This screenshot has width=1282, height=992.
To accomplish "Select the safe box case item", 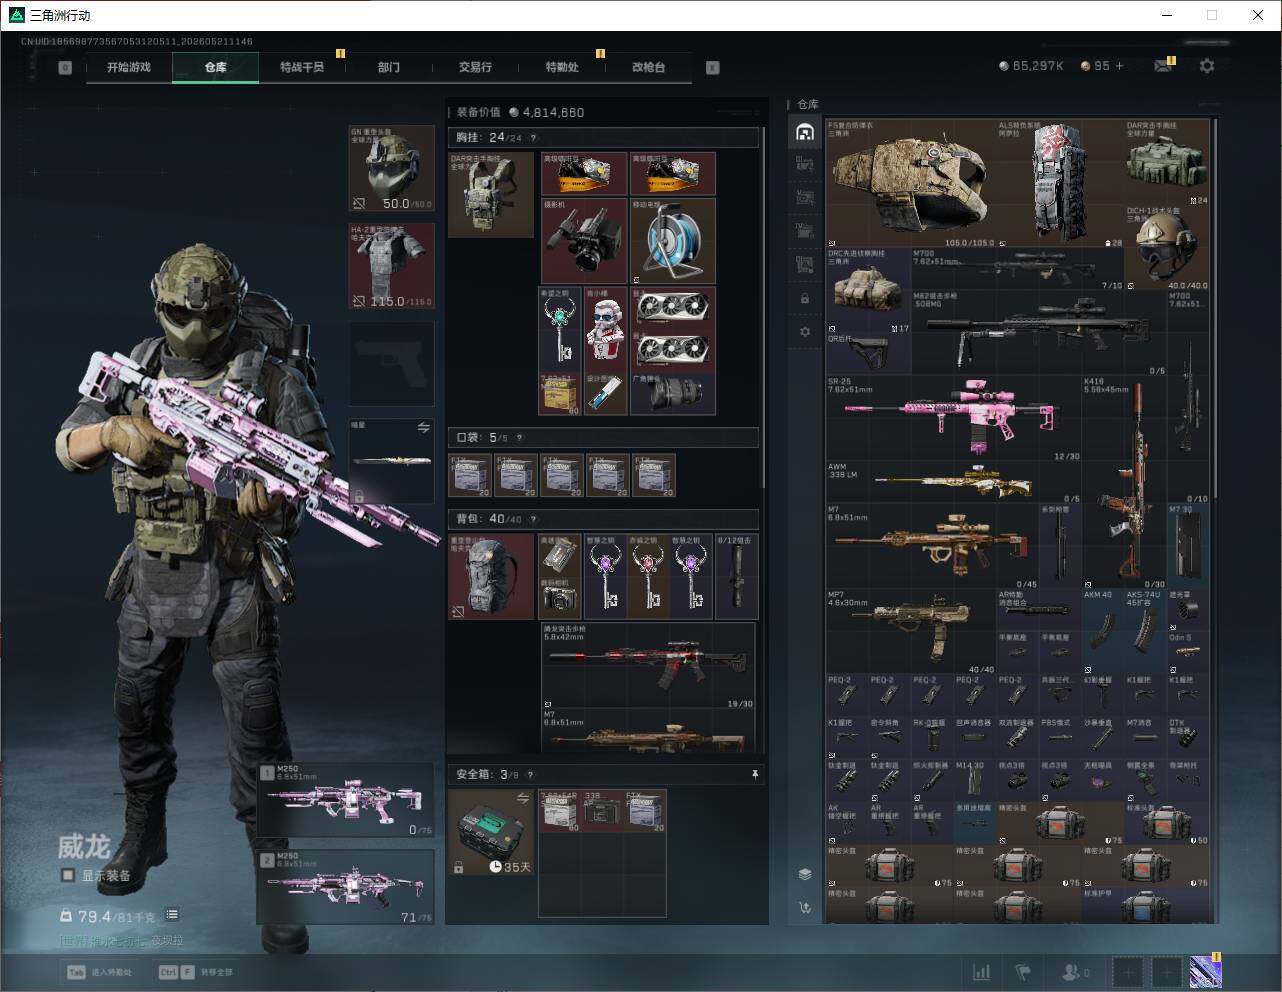I will [x=491, y=832].
